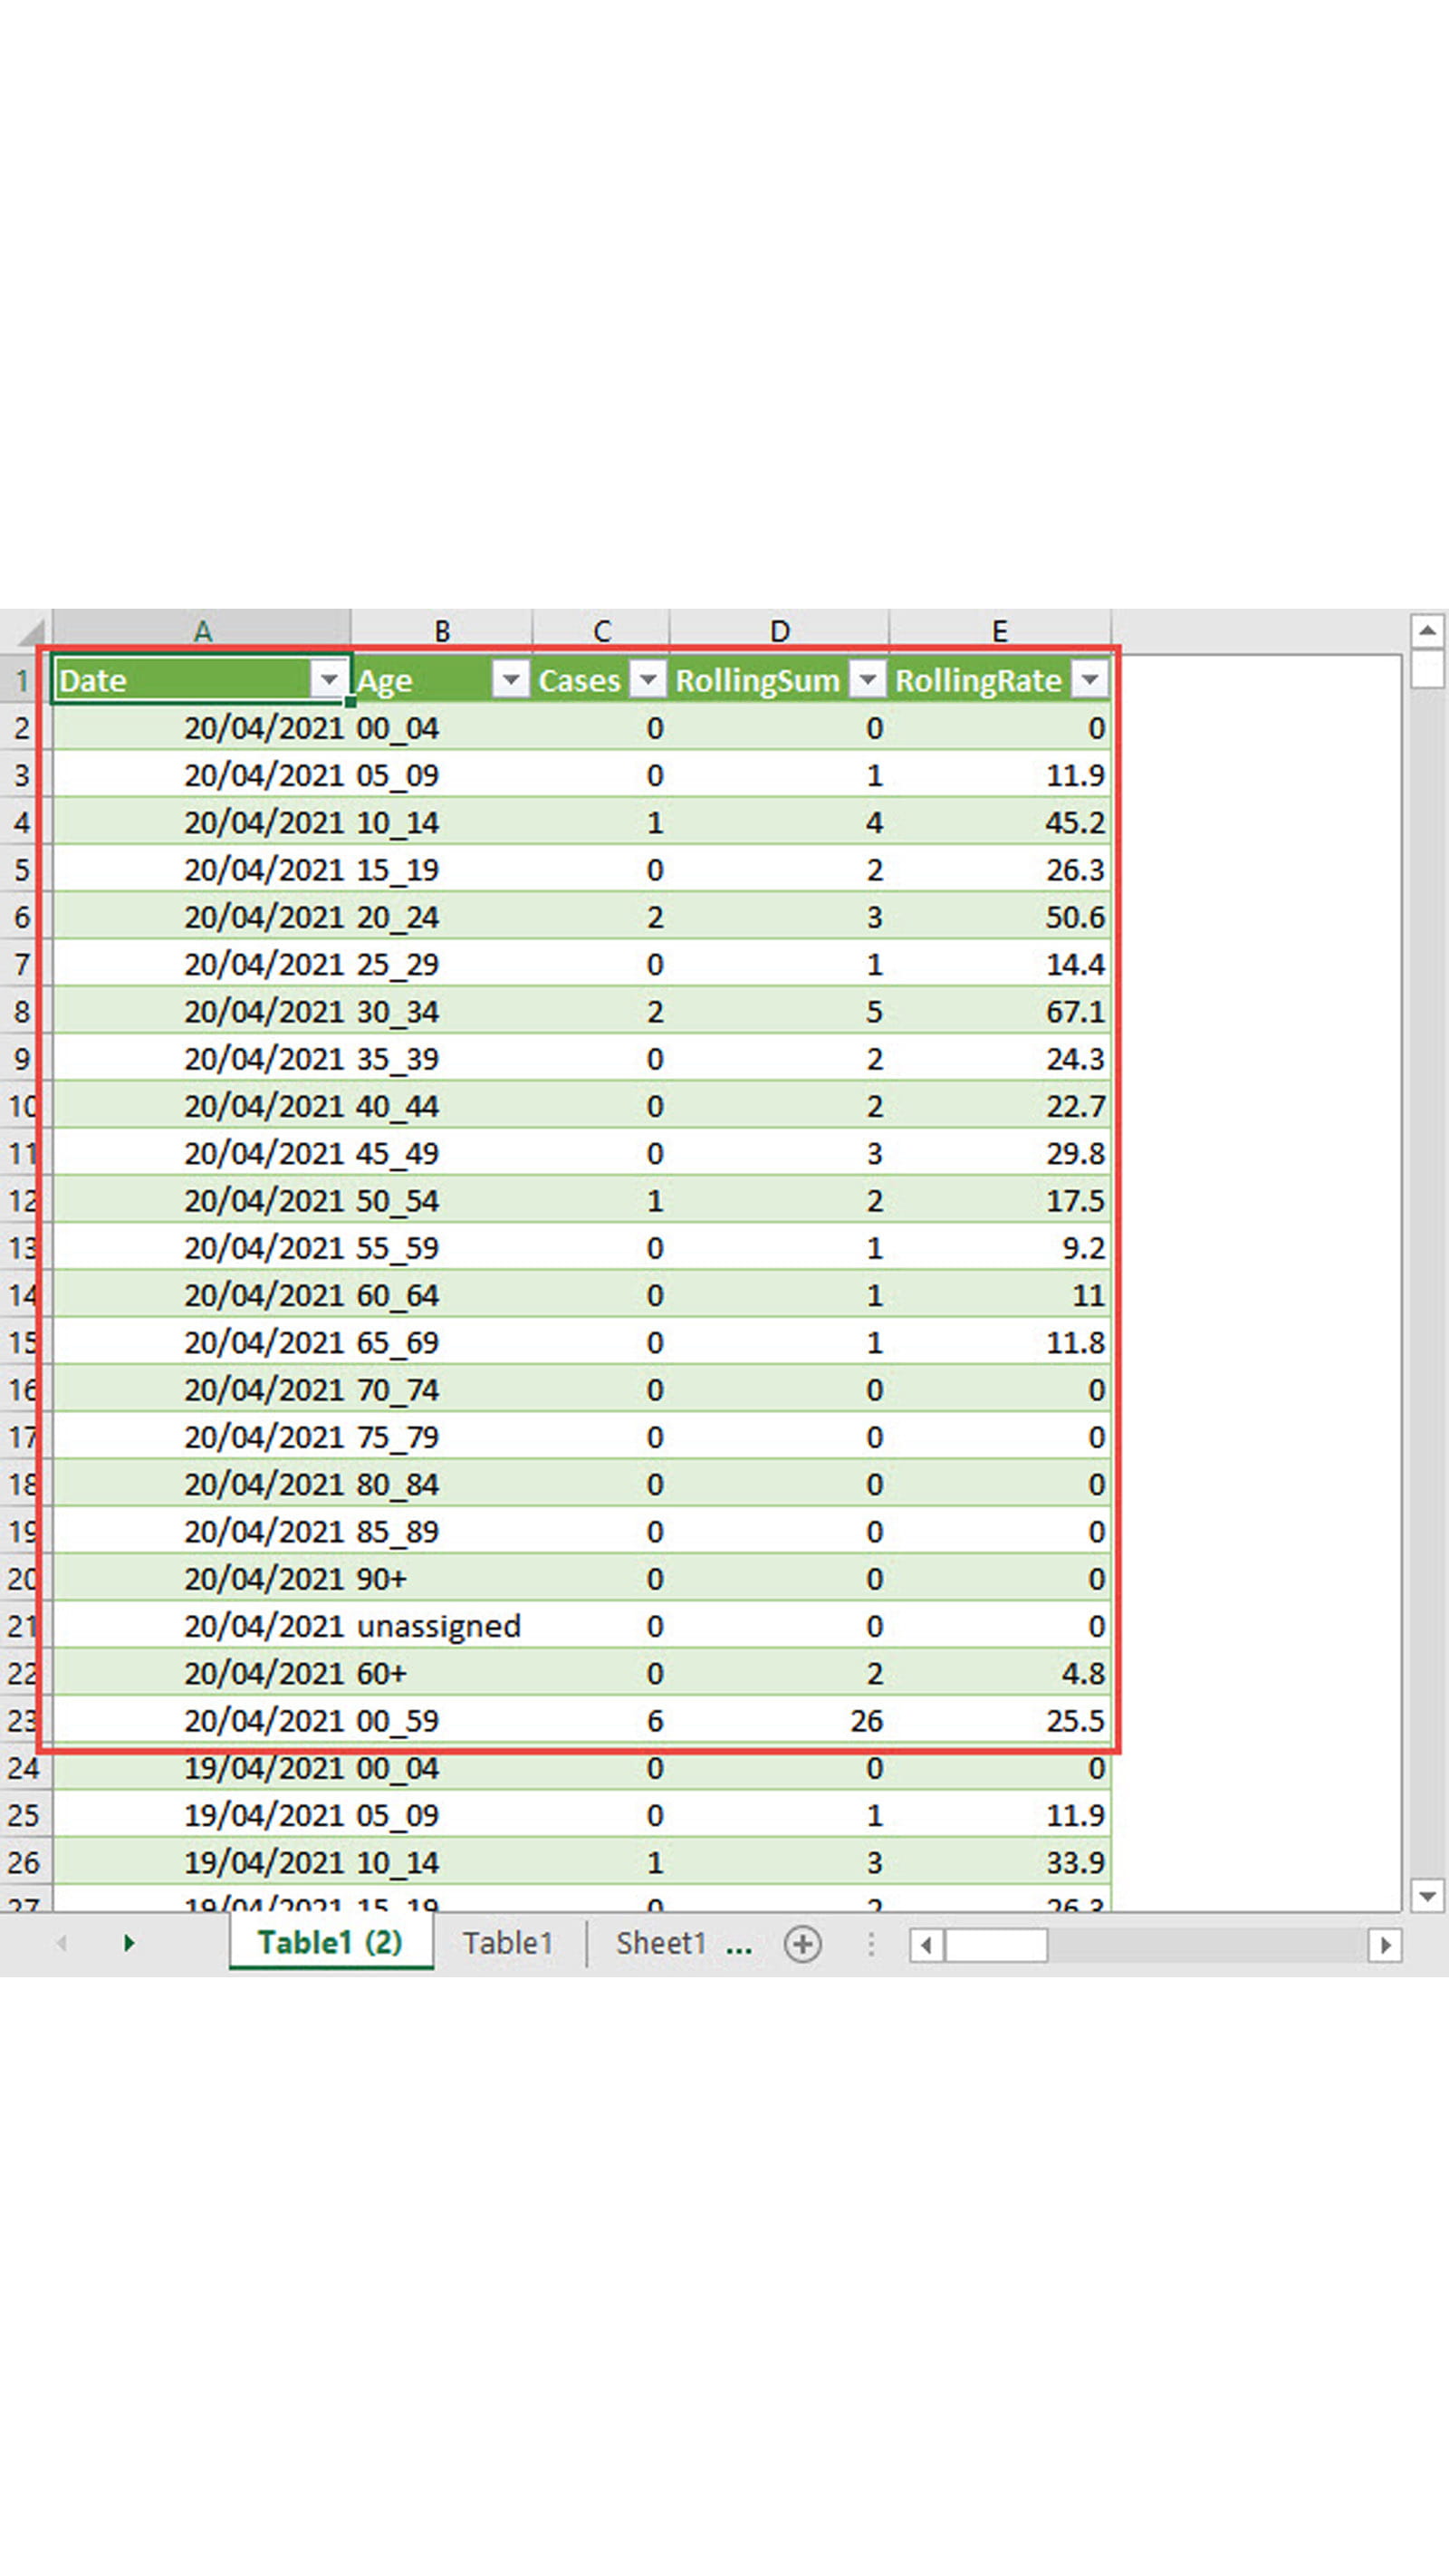Click the vertical scrollbar up arrow
Screen dimensions: 1449x2576
tap(1427, 630)
